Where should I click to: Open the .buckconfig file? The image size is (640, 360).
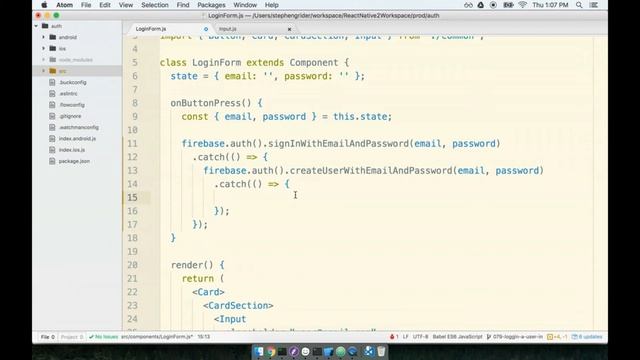click(x=73, y=82)
